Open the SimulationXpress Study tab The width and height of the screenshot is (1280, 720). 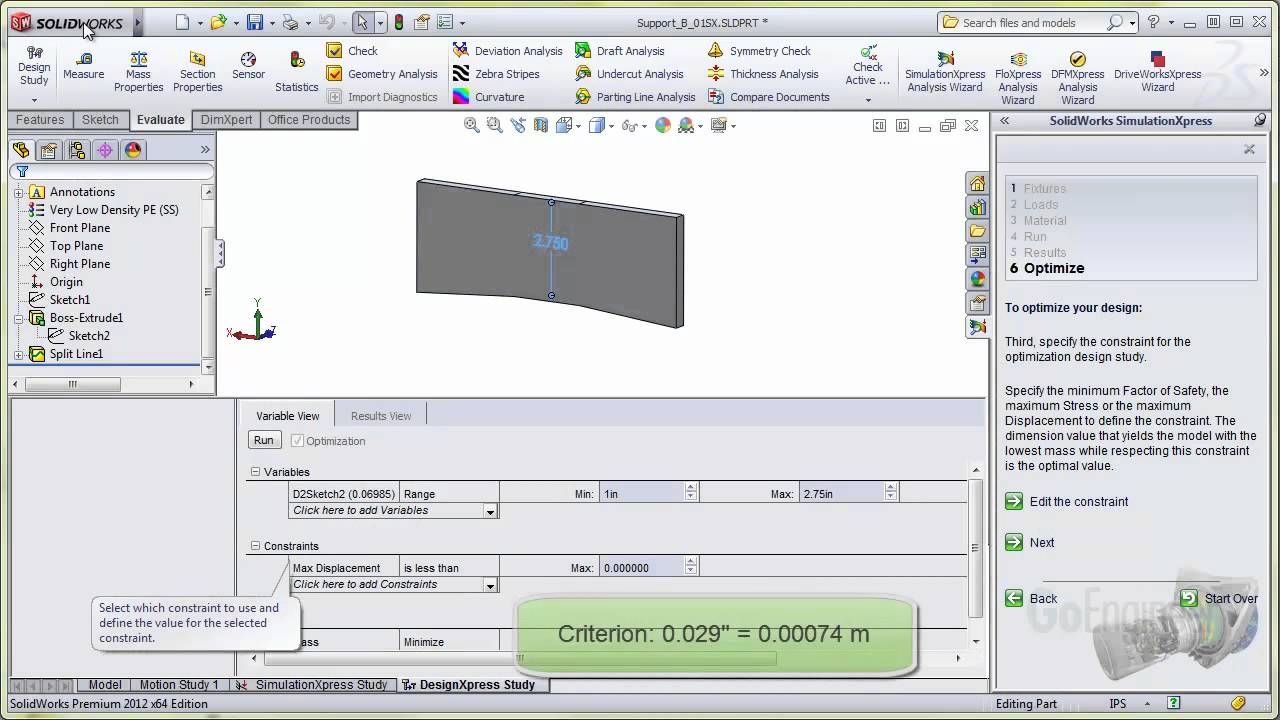[x=312, y=685]
